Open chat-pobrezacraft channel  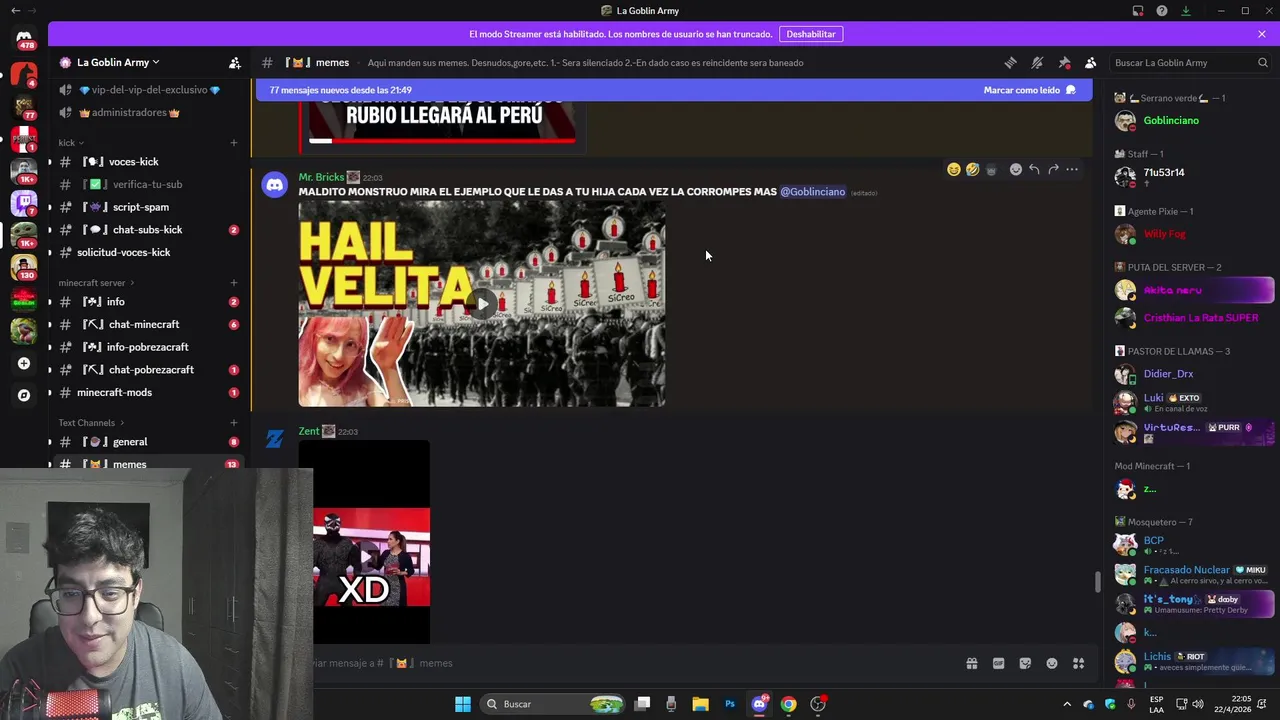(147, 370)
